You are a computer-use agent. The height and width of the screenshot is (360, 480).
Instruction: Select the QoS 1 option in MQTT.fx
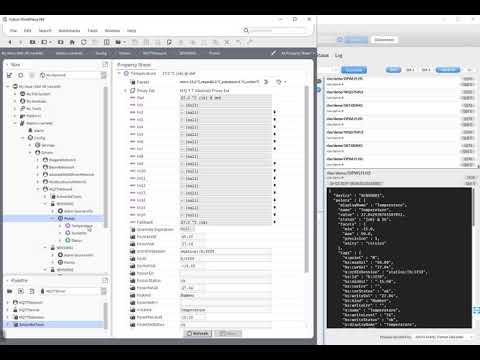tap(410, 70)
